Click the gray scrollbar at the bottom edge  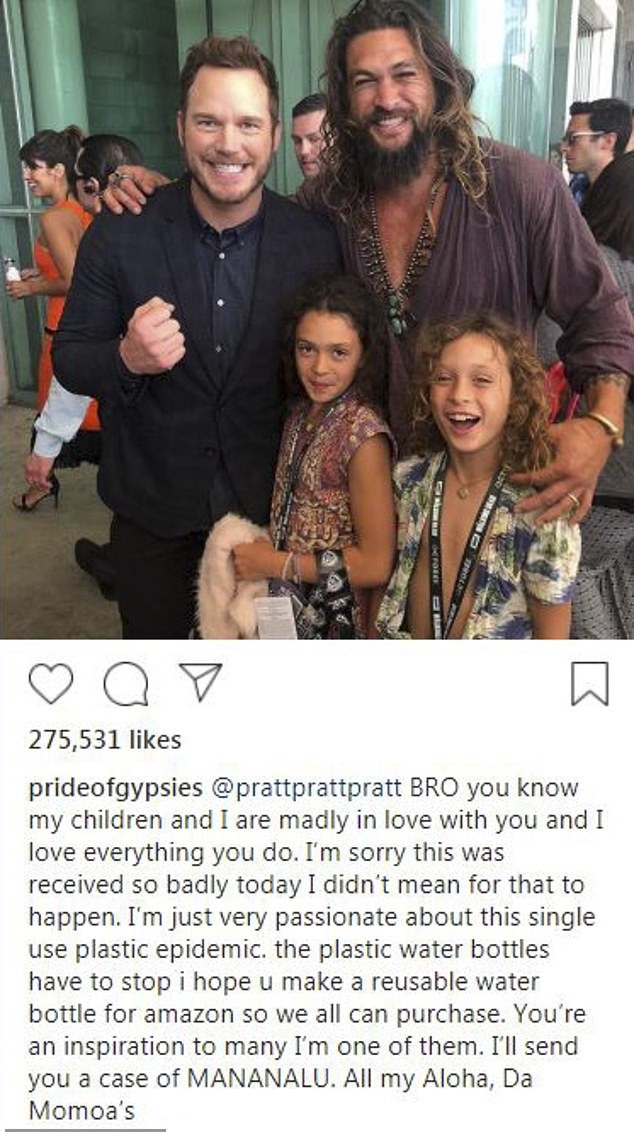coord(83,1129)
